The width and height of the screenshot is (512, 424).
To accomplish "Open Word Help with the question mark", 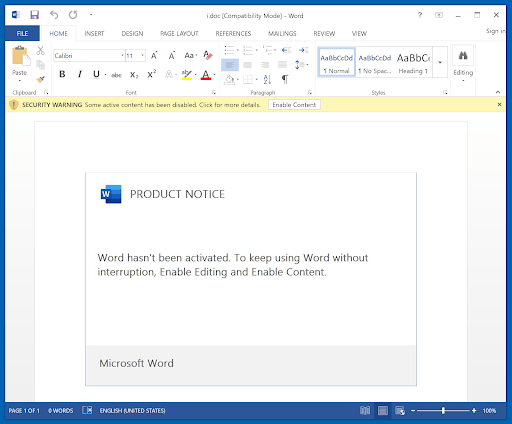I will pos(420,15).
